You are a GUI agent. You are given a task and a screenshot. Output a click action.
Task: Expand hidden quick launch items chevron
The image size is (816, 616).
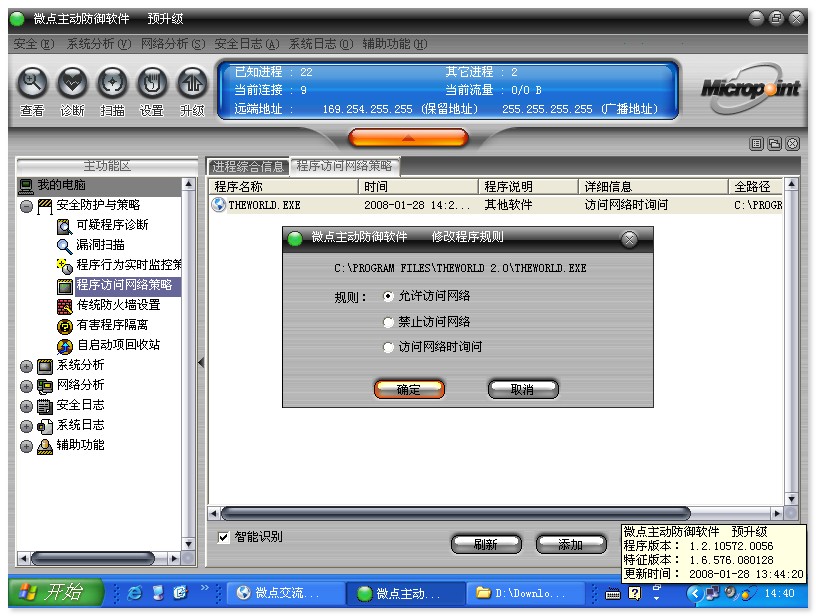click(x=205, y=588)
